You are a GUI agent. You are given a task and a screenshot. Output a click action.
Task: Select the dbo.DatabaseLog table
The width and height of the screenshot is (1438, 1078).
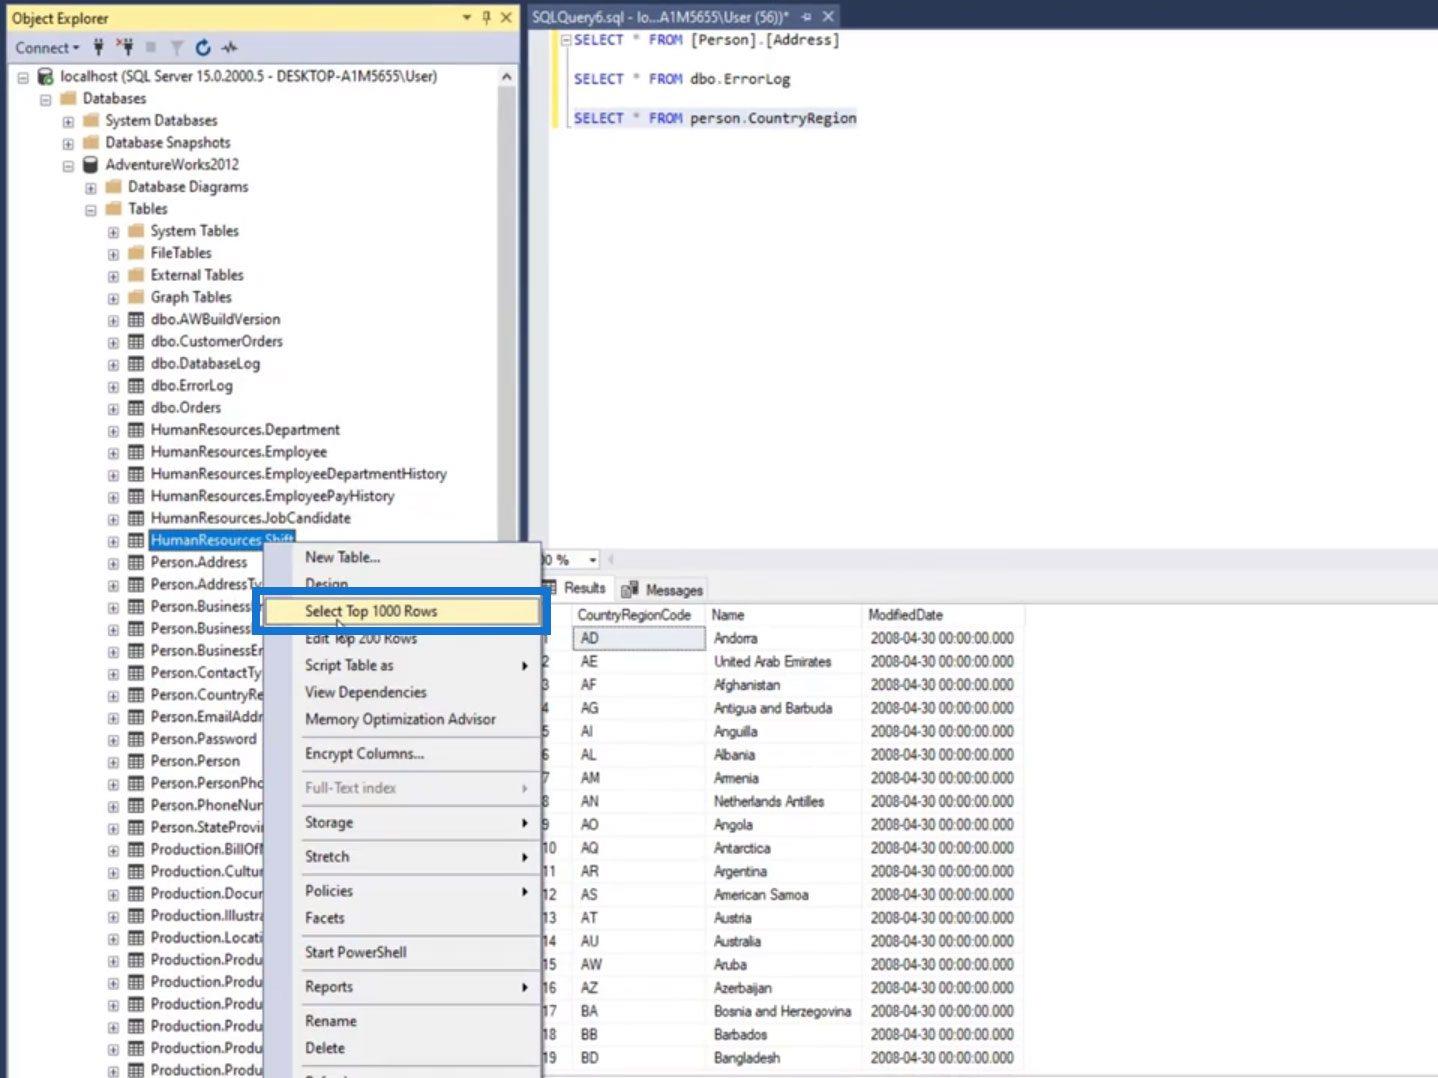click(x=205, y=364)
